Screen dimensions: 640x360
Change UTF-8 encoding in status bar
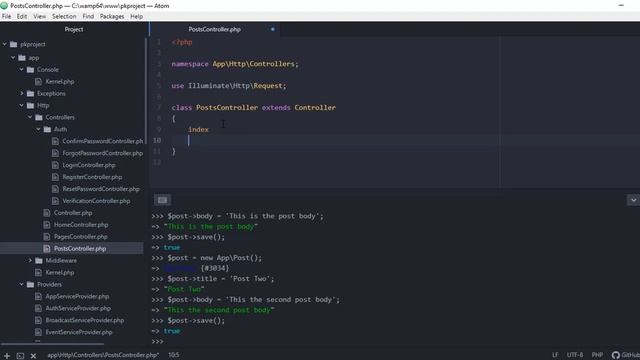click(575, 355)
